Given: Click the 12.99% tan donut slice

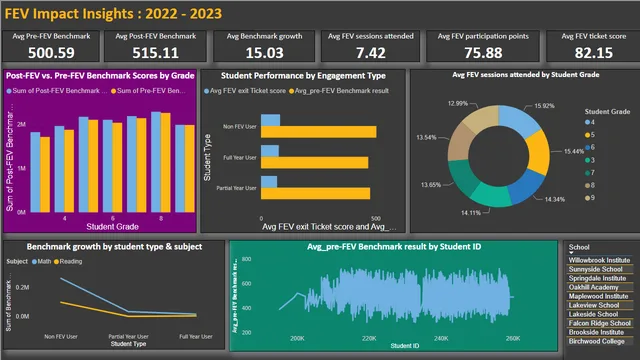Looking at the screenshot, I should pos(481,117).
